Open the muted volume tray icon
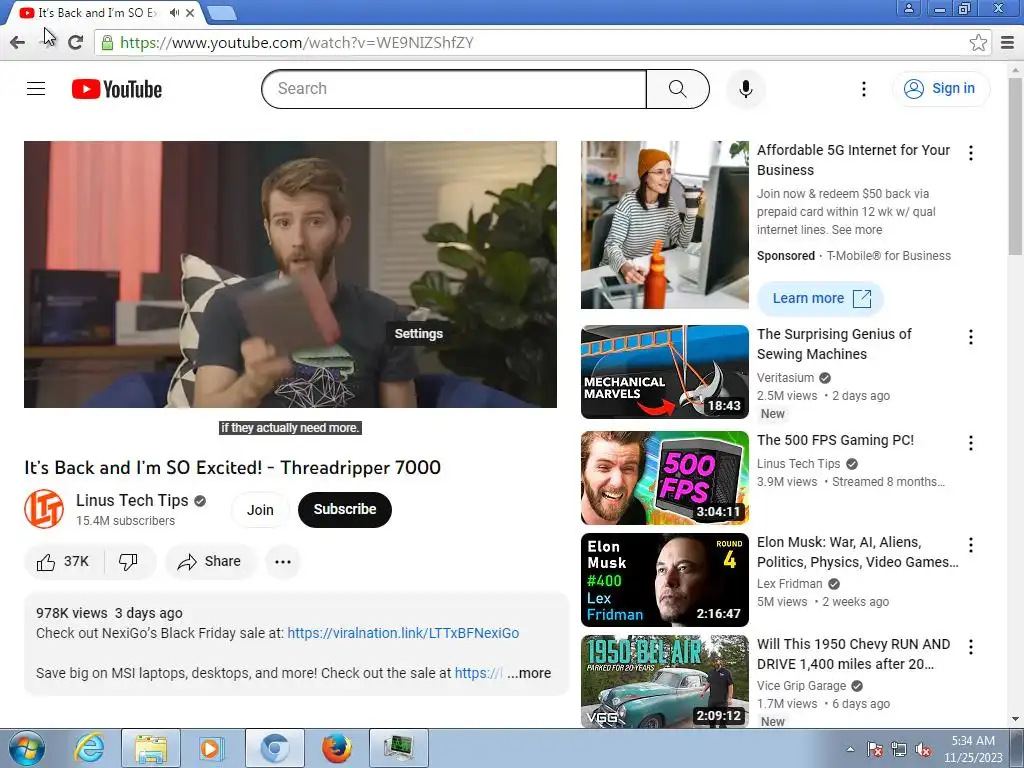Viewport: 1024px width, 768px height. click(x=922, y=750)
